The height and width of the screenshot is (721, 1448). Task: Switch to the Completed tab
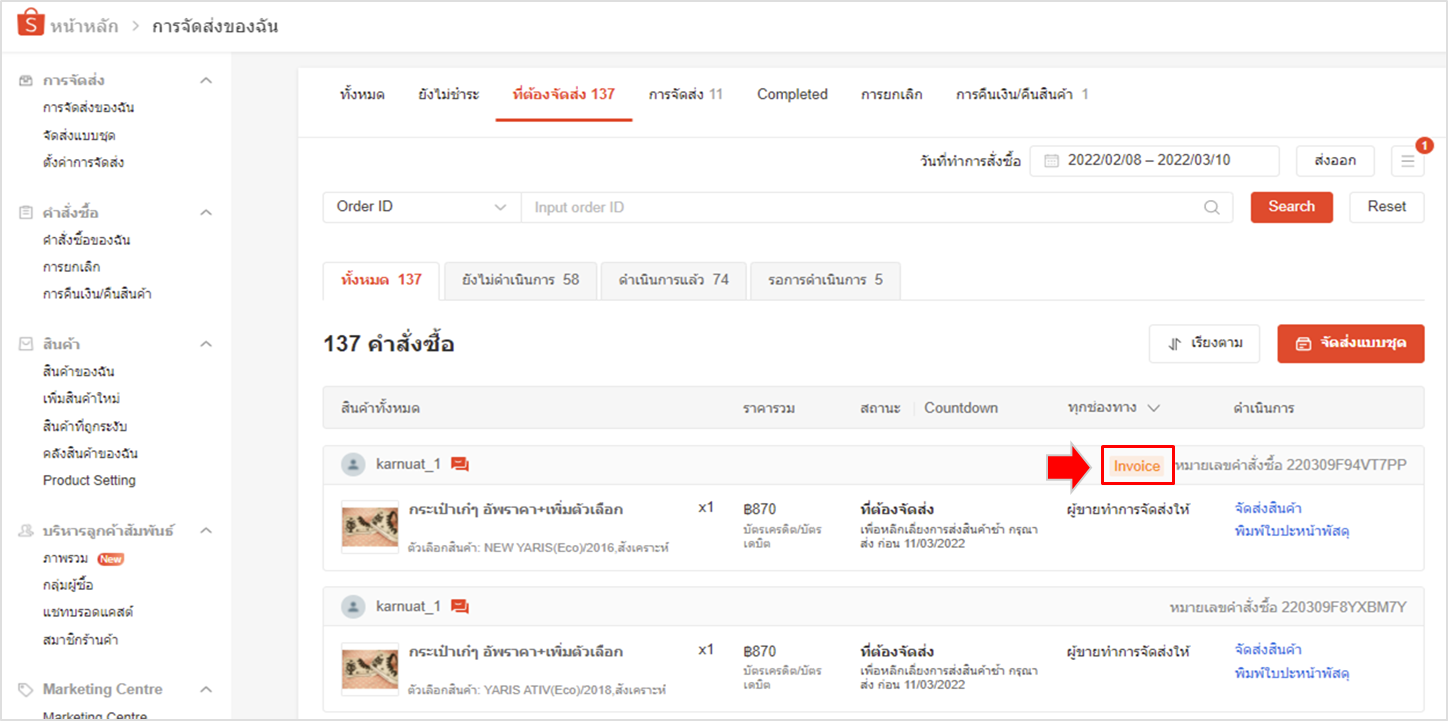(791, 94)
